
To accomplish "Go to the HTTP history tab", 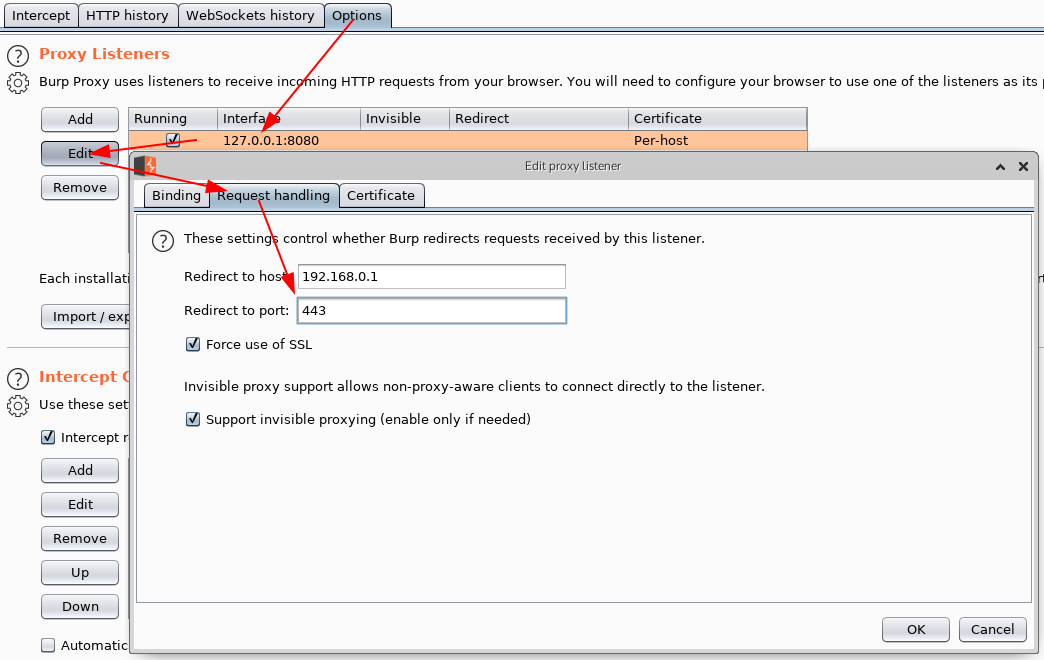I will (128, 16).
